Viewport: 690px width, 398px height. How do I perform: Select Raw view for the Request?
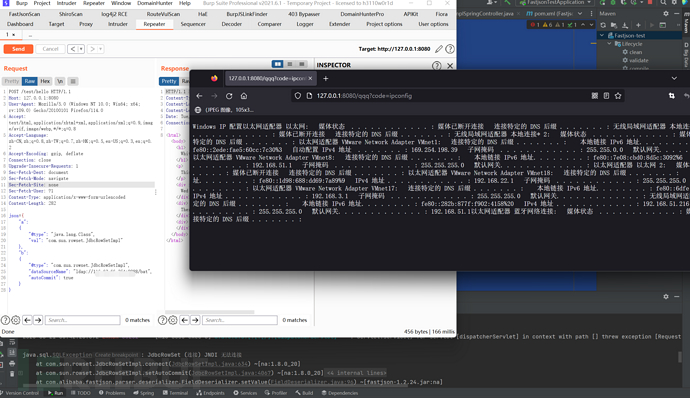point(29,81)
